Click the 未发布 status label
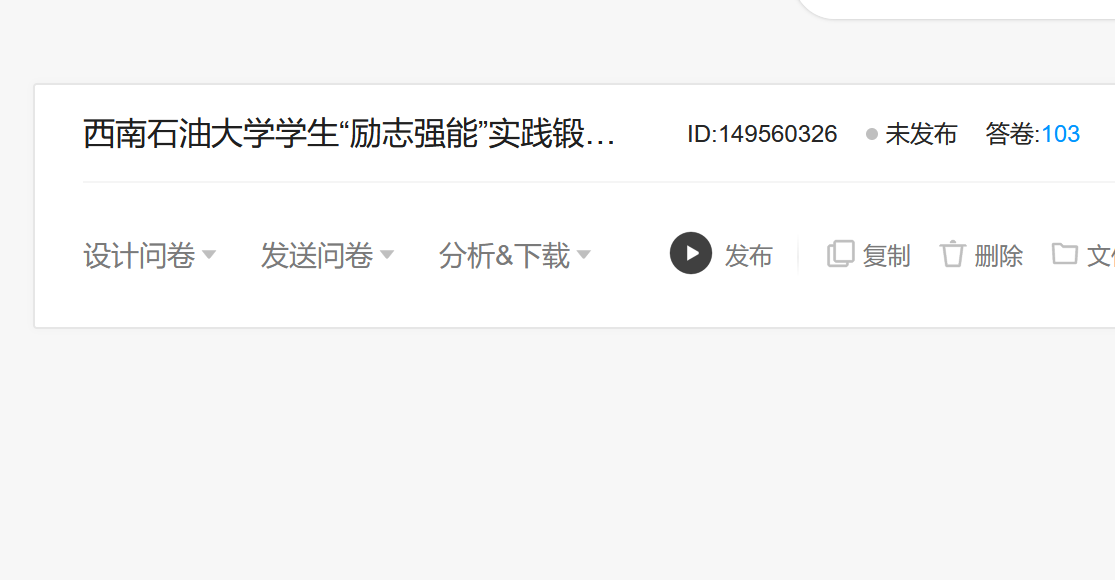 tap(921, 134)
